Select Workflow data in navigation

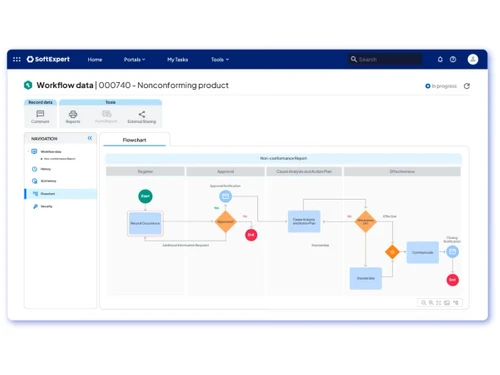coord(51,152)
